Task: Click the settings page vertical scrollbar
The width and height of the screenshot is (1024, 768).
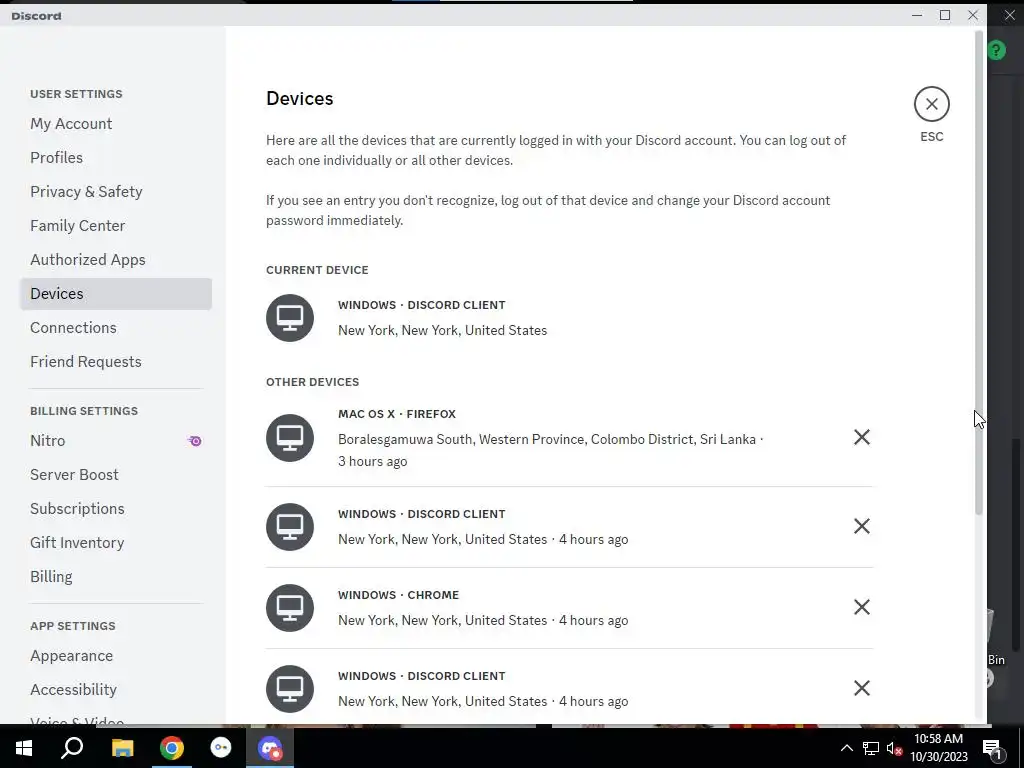Action: [x=978, y=273]
